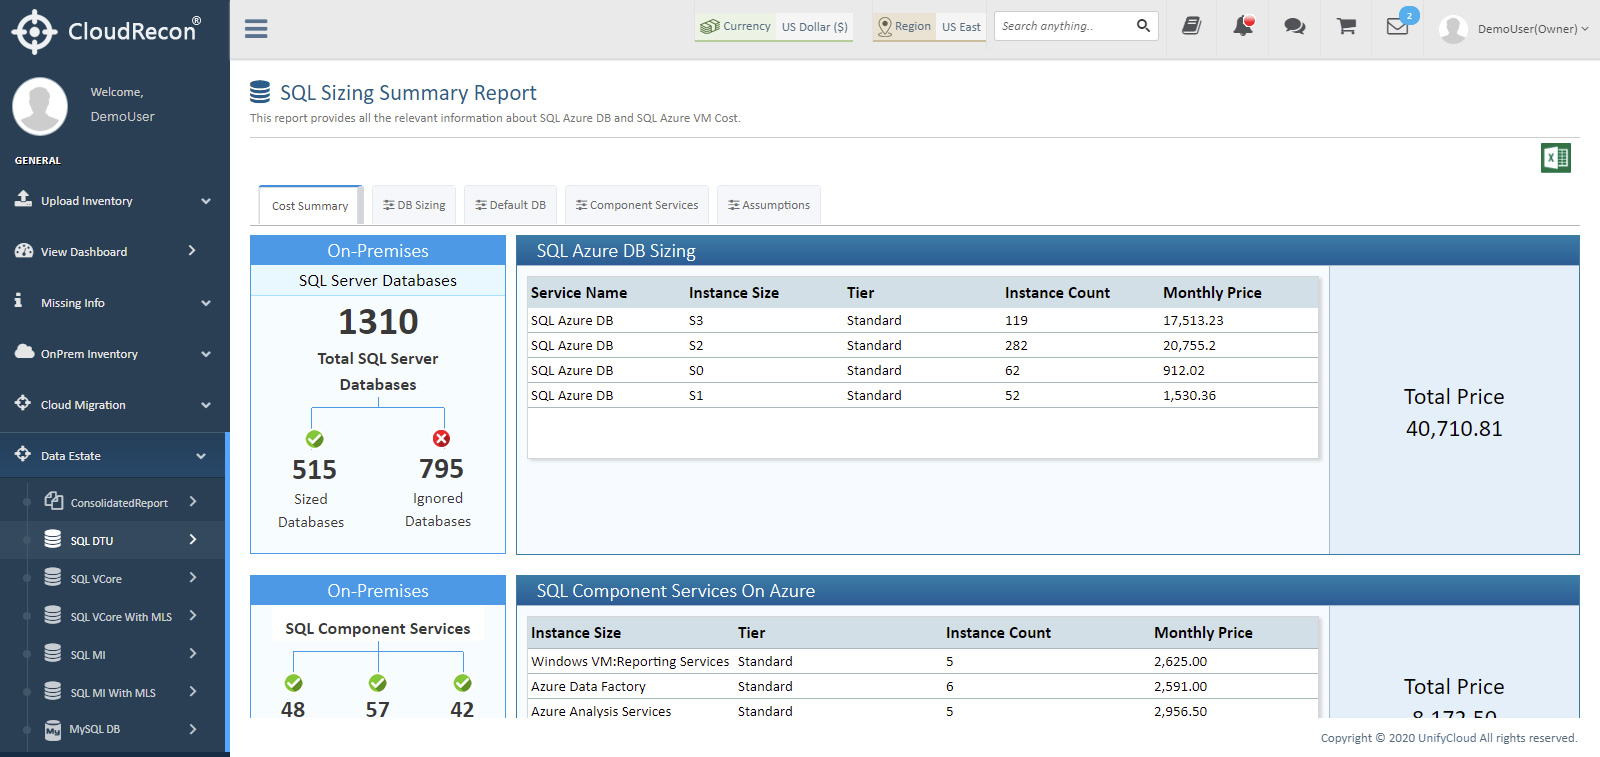
Task: Toggle the hamburger sidebar menu
Action: [256, 29]
